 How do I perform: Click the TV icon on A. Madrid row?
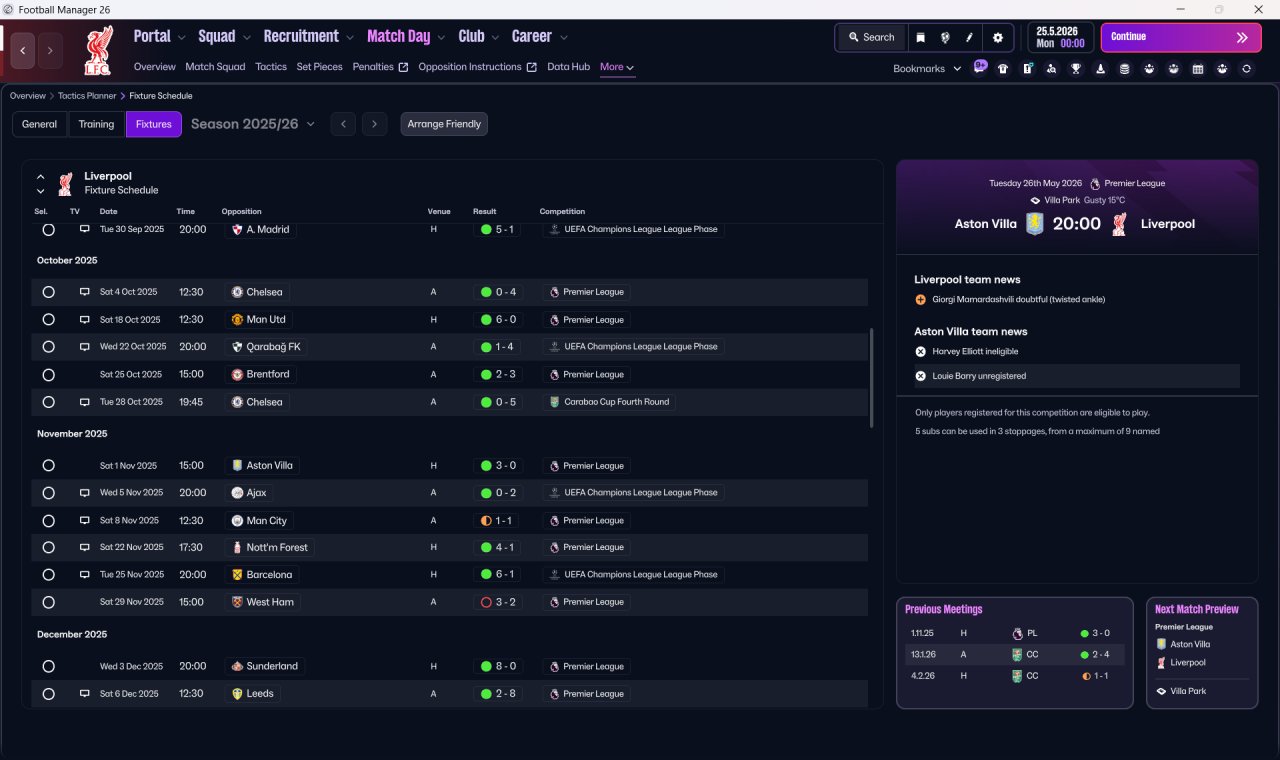85,229
